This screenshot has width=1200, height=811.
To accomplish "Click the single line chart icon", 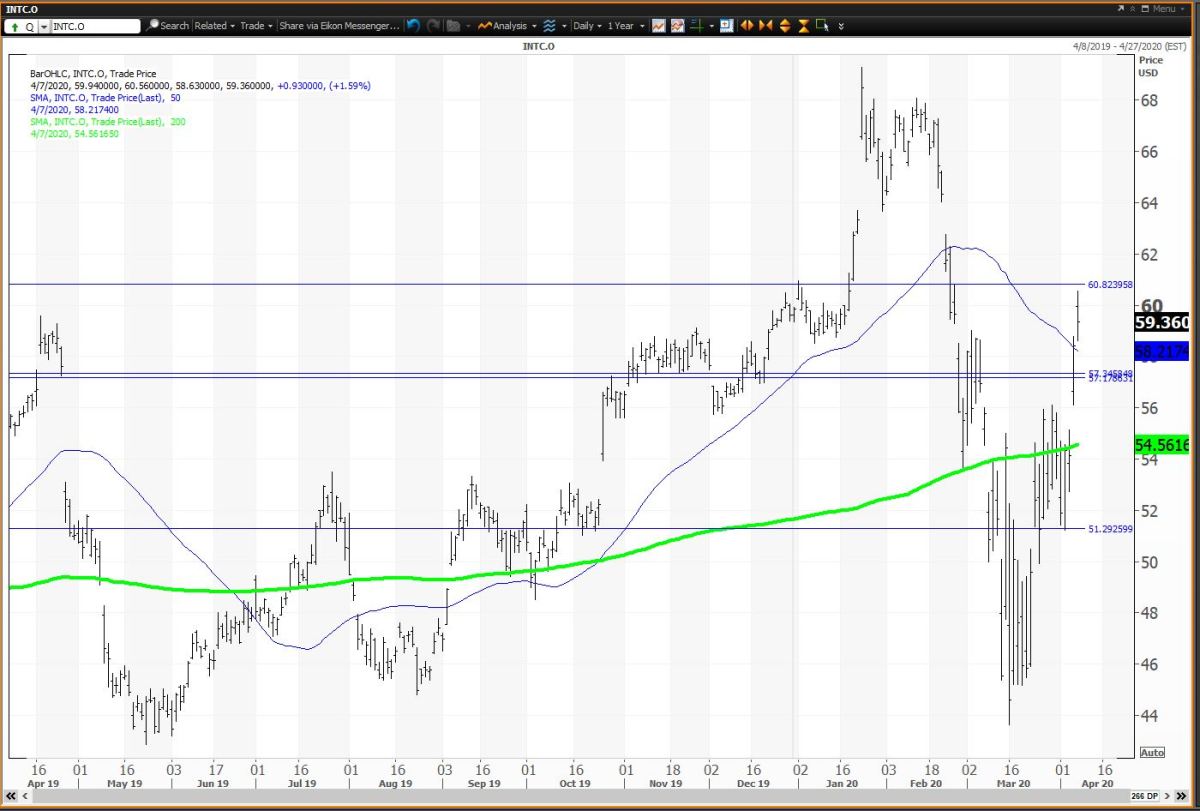I will tap(659, 25).
